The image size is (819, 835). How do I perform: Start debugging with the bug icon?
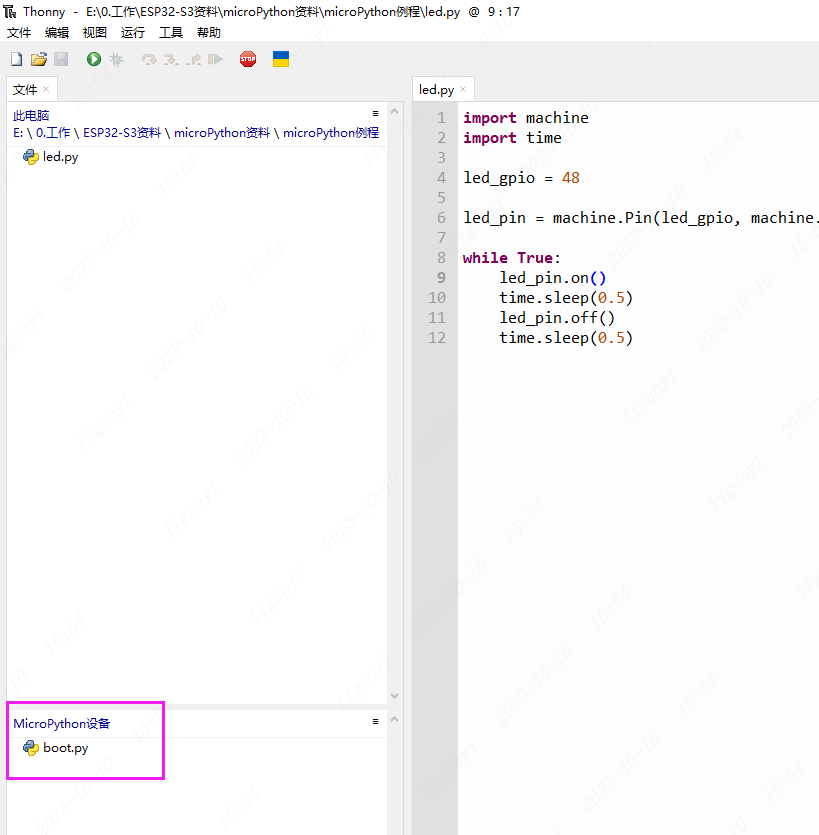pyautogui.click(x=117, y=59)
